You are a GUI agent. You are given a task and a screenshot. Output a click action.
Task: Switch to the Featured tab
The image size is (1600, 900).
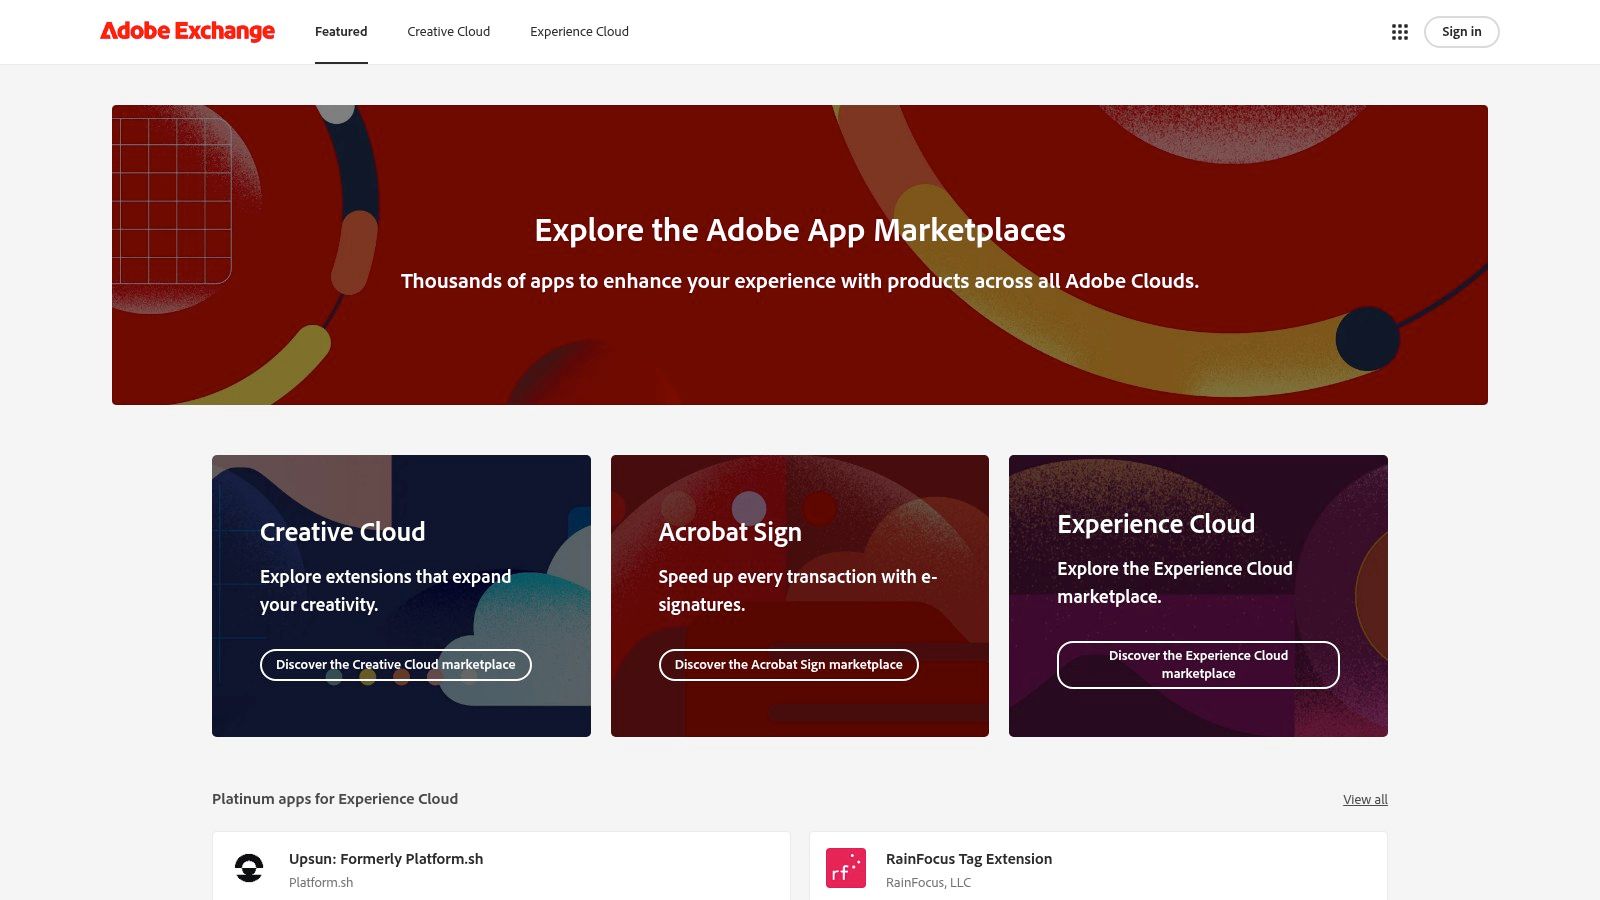click(340, 31)
